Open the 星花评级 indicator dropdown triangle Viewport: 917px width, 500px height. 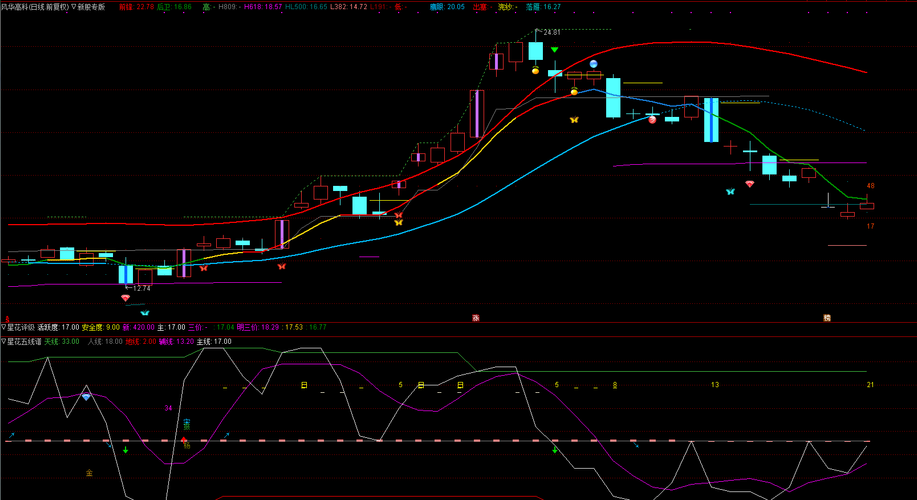point(4,327)
